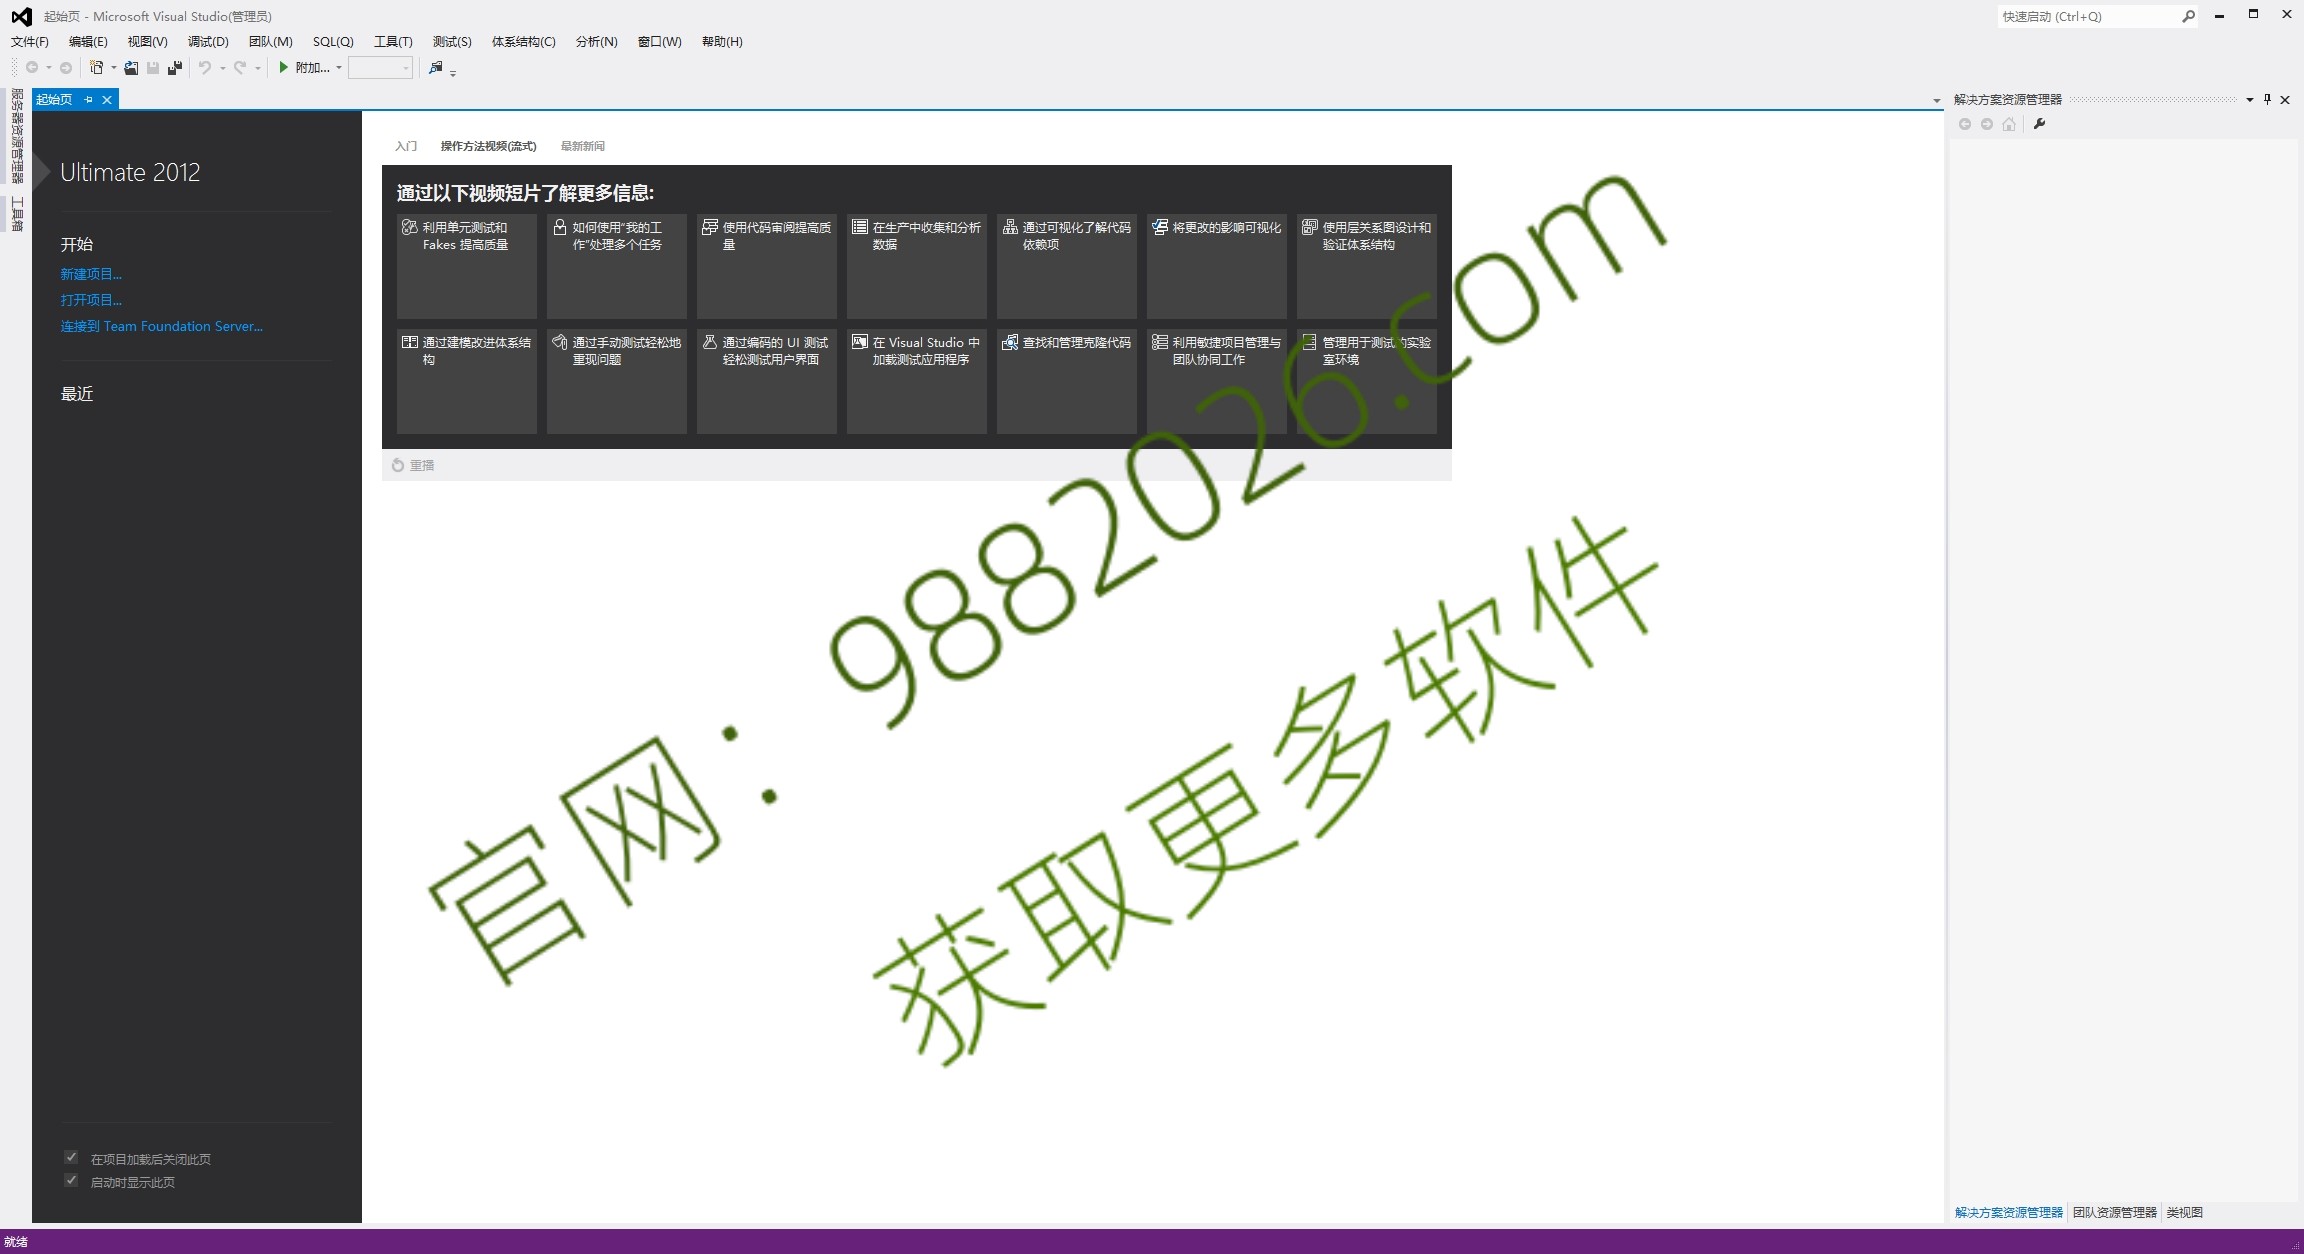Open the 工具箱 side tab
The height and width of the screenshot is (1254, 2304).
(17, 214)
